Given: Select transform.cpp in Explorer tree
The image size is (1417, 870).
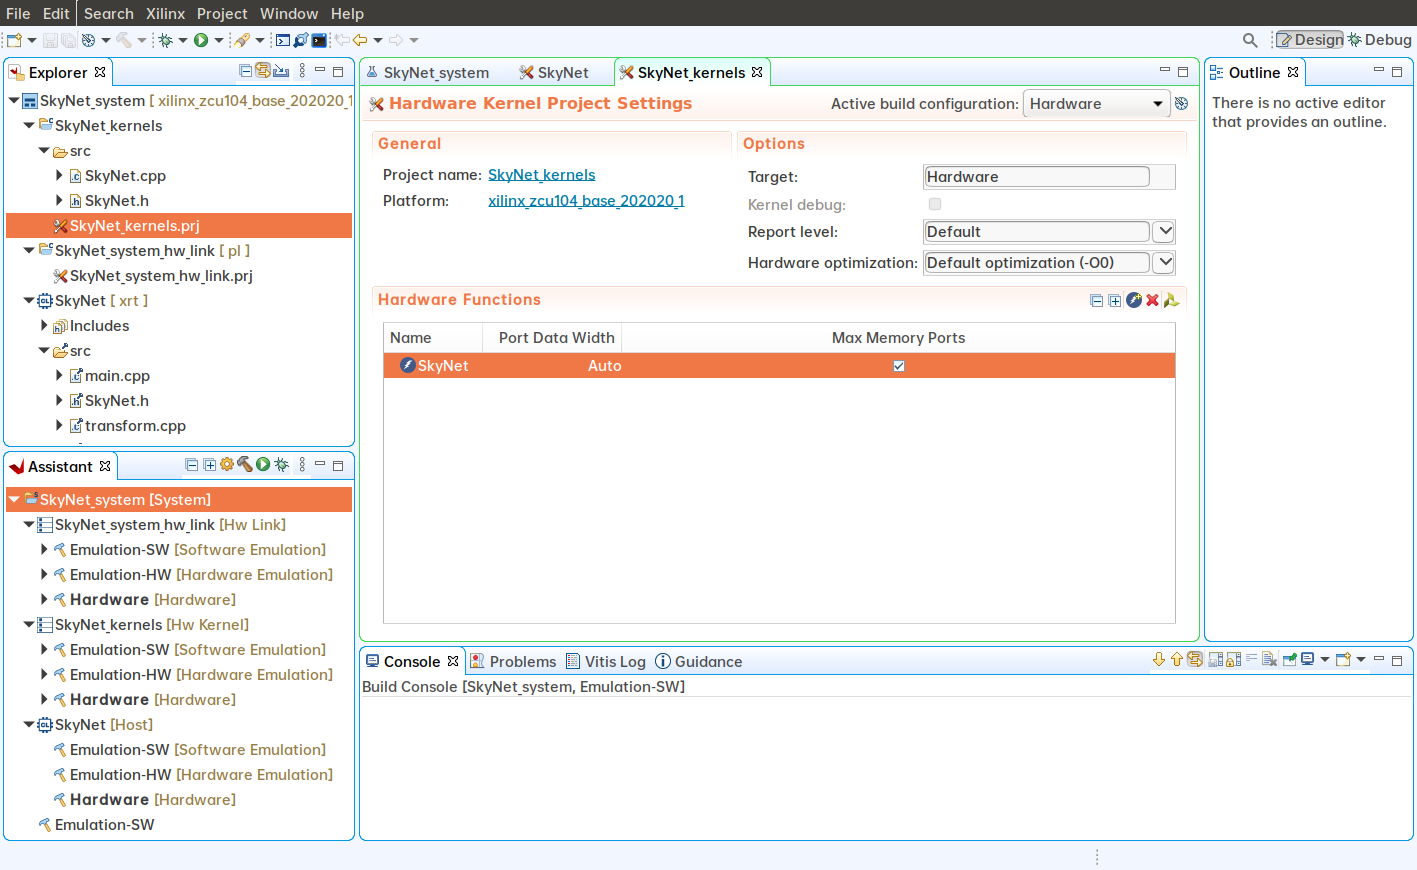Looking at the screenshot, I should click(135, 426).
